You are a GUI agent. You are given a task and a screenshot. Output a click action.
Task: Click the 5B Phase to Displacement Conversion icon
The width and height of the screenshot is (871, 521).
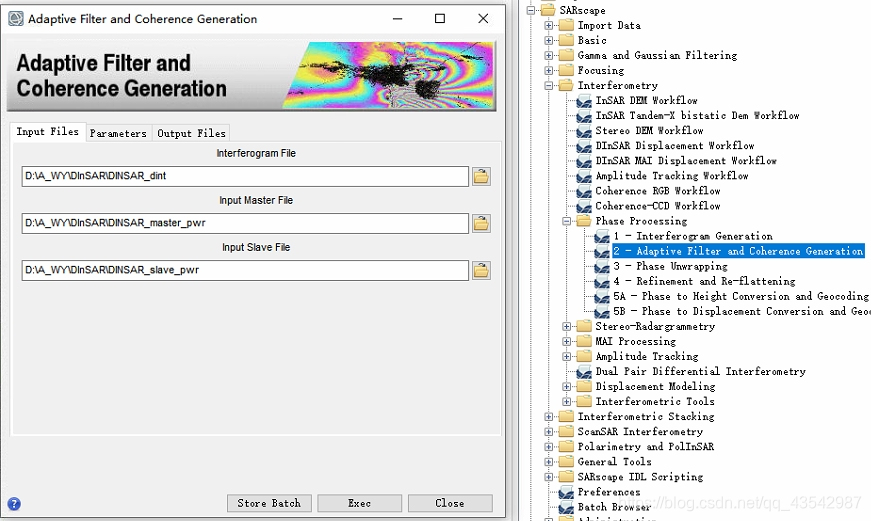(x=602, y=312)
